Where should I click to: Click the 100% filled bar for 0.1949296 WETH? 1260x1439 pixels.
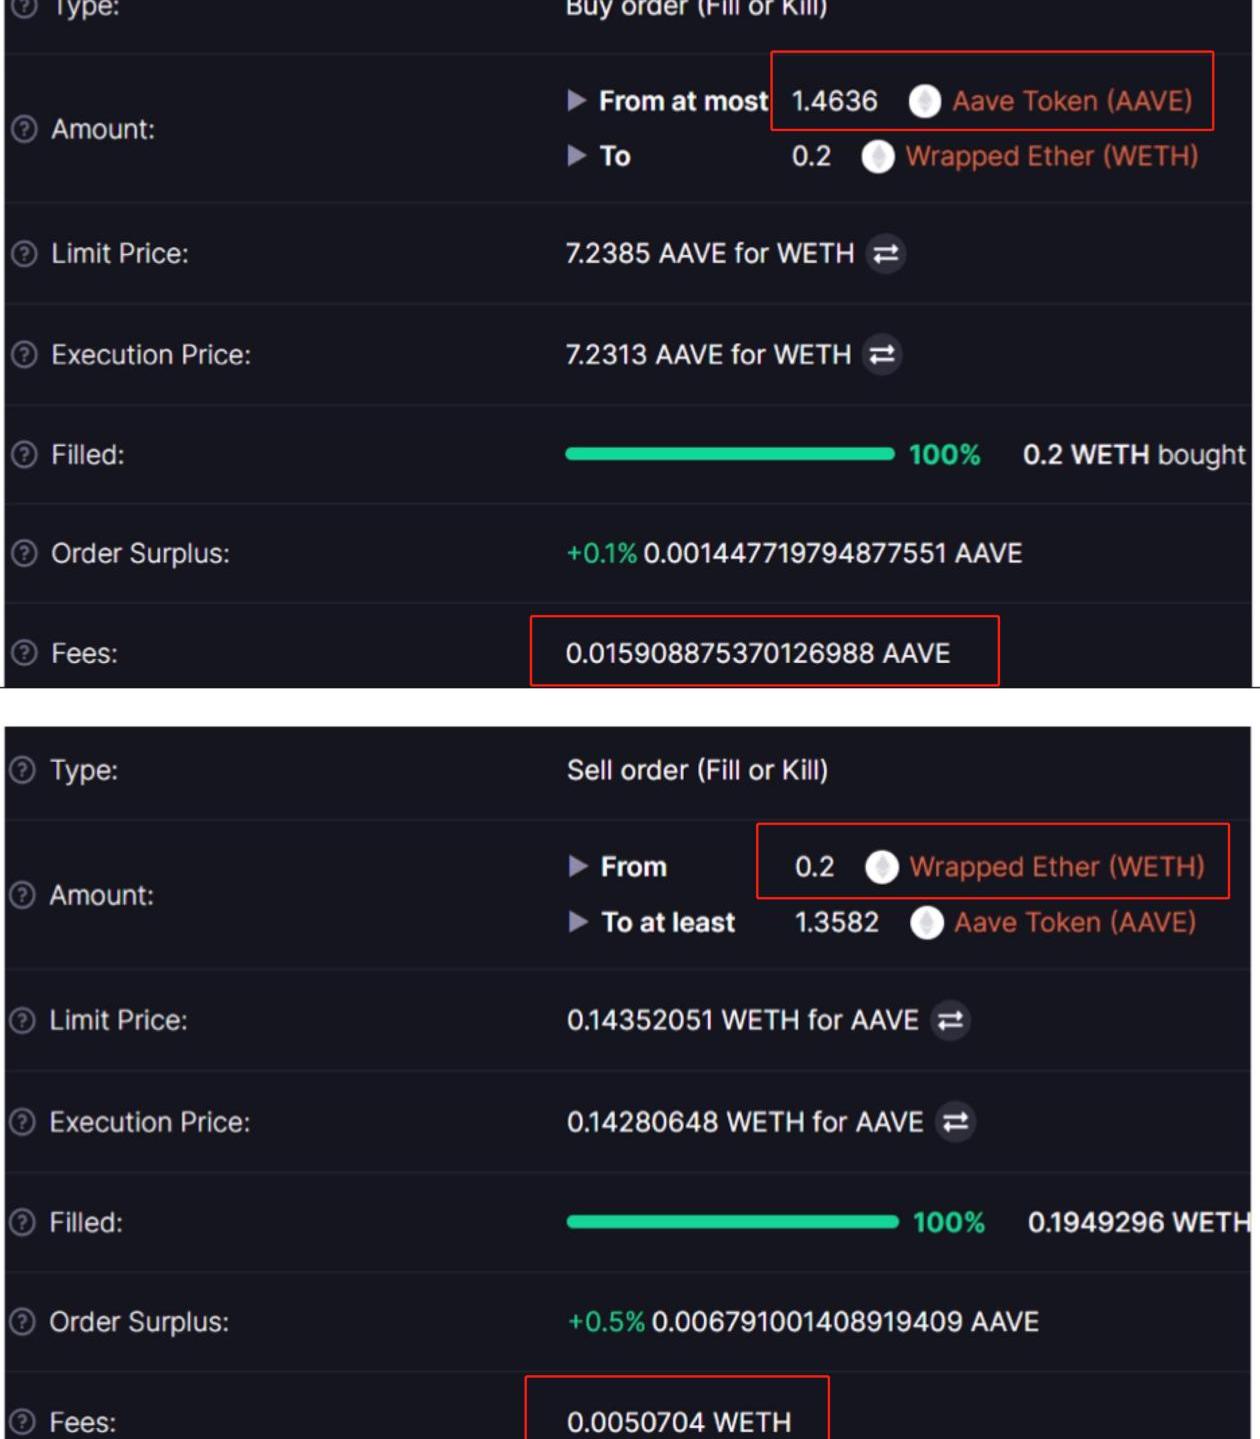[732, 1222]
